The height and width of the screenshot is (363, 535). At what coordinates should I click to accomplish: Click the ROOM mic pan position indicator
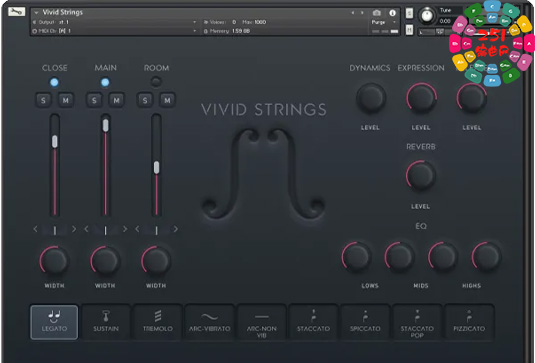[156, 231]
